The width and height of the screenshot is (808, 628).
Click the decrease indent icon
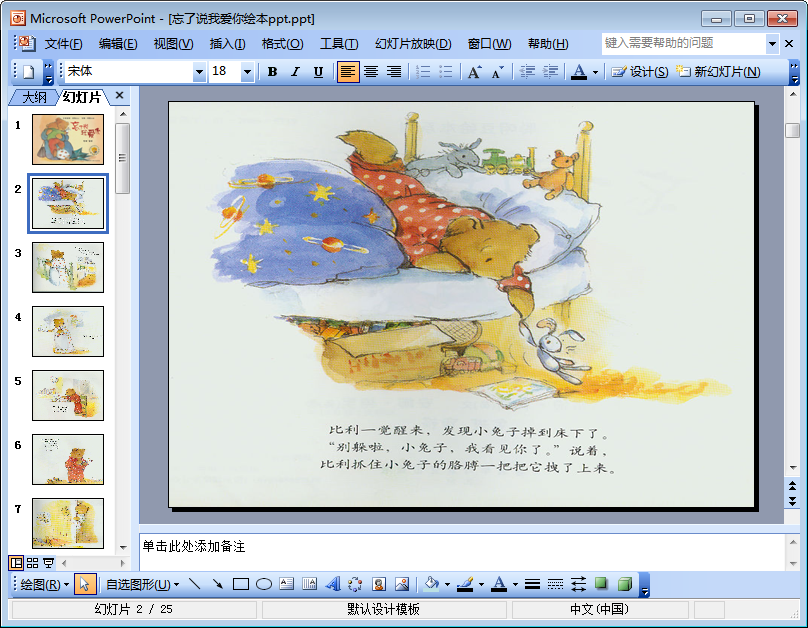527,72
